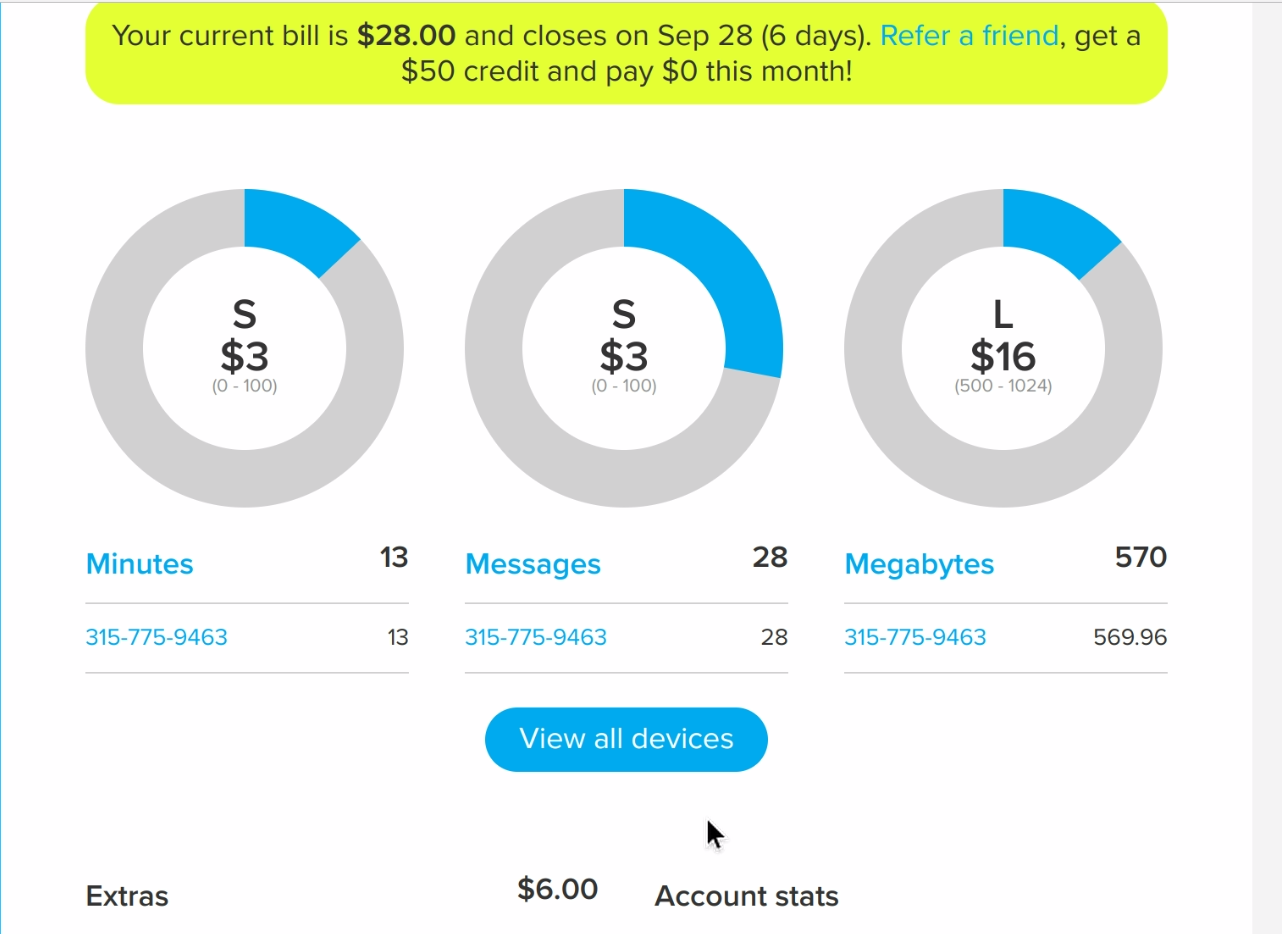
Task: Click the $28.00 bill amount in banner
Action: pos(406,37)
